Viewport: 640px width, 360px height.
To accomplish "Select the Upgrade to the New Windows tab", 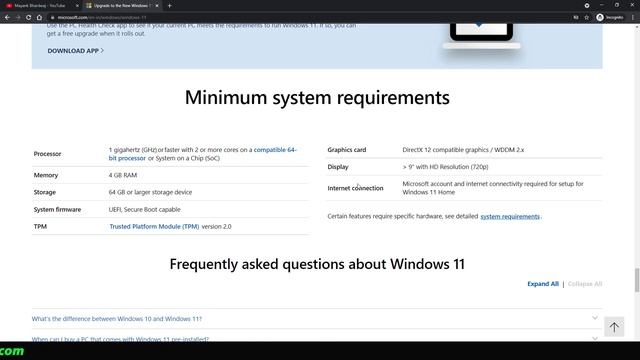I will (122, 6).
